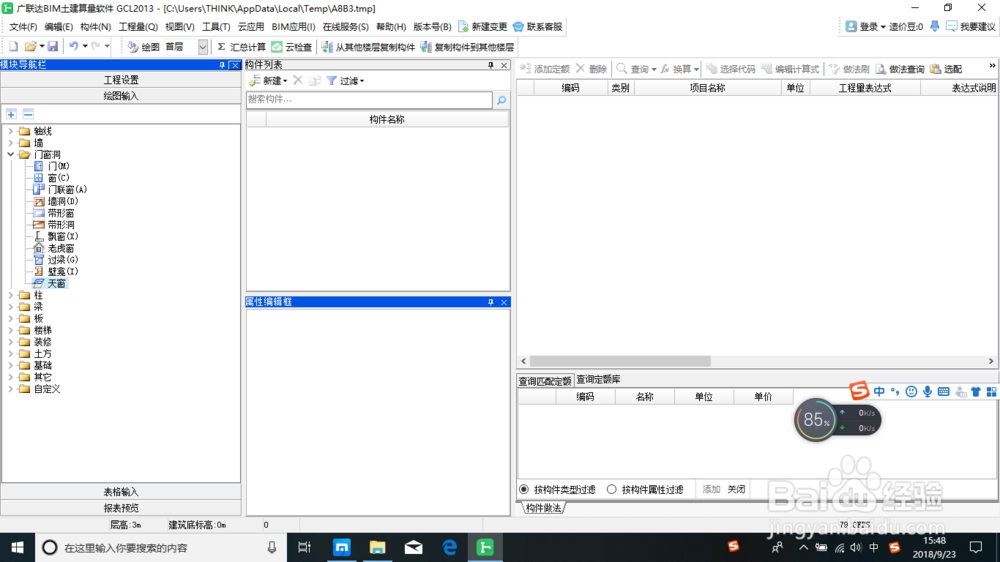Pin the 属性编辑框 panel
This screenshot has width=1000, height=562.
[490, 302]
